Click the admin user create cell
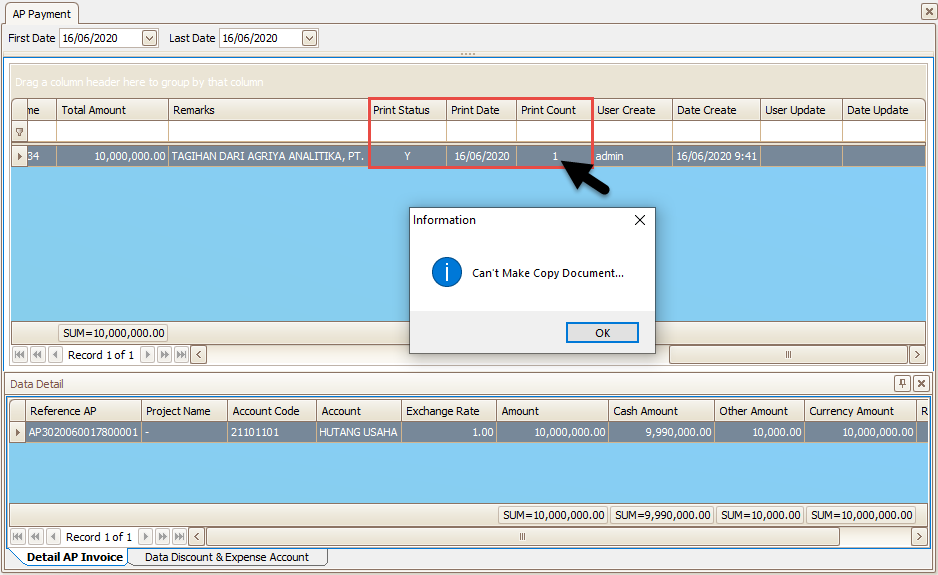This screenshot has height=575, width=938. (x=632, y=156)
